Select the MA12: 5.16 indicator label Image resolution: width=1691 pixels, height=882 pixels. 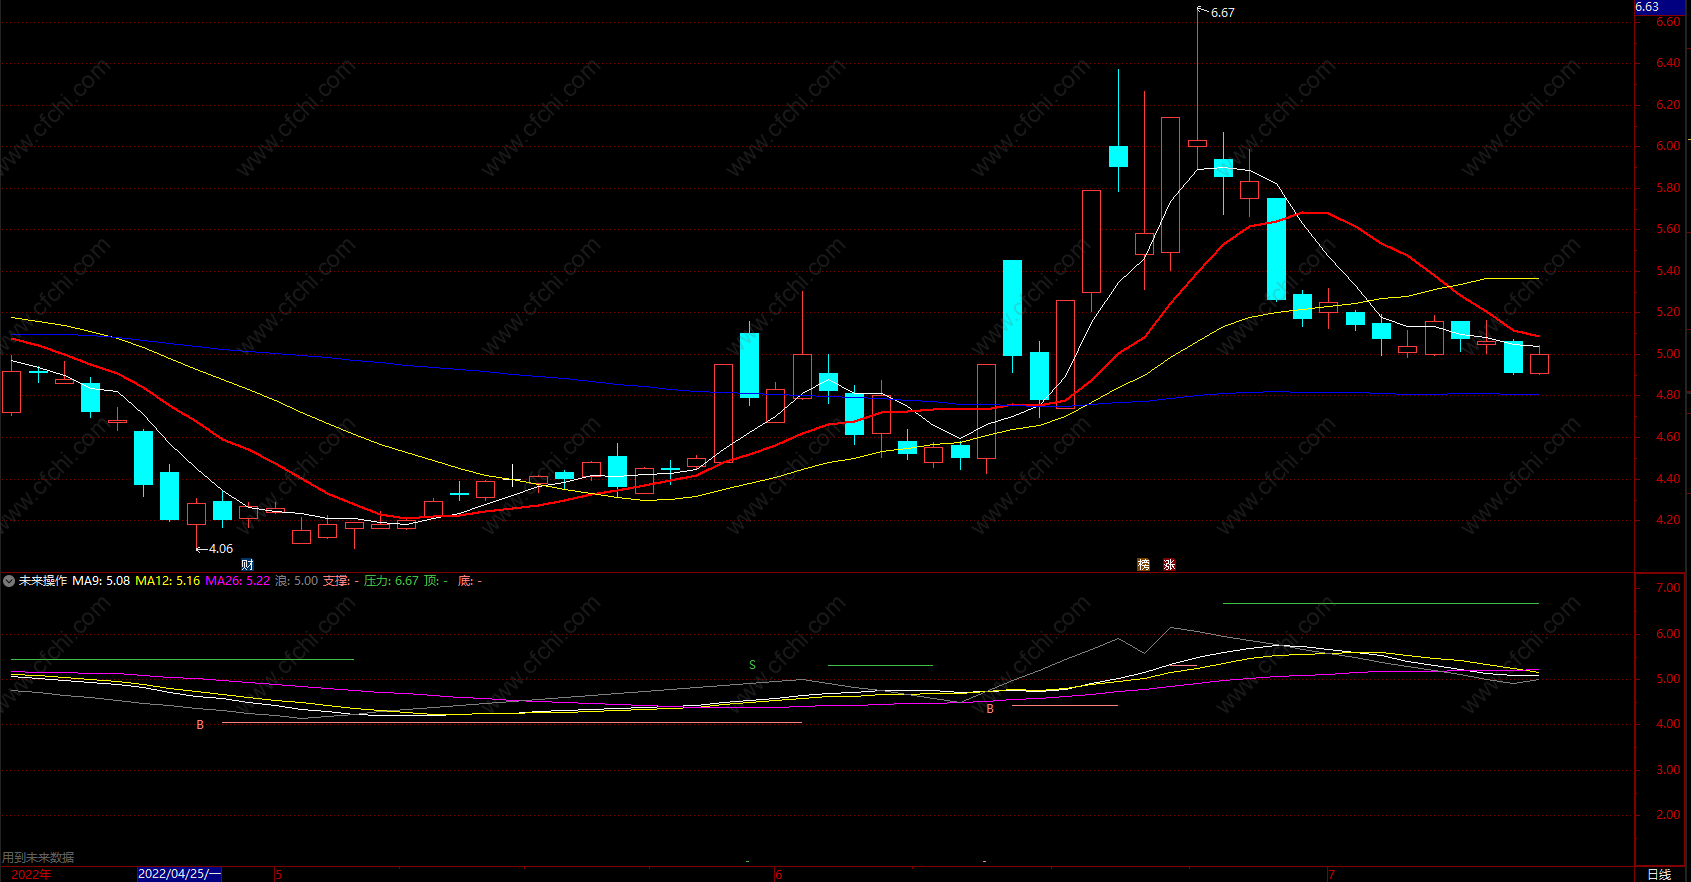[x=167, y=581]
